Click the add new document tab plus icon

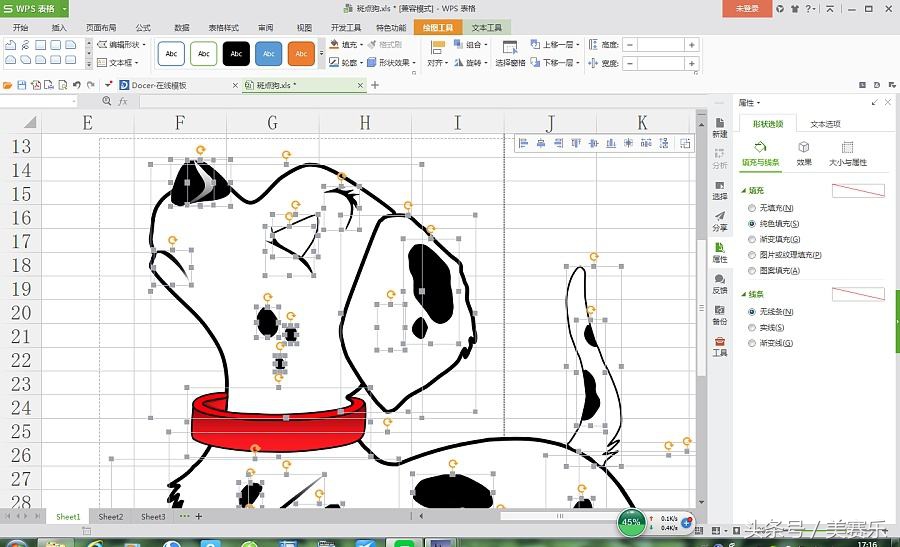[375, 85]
